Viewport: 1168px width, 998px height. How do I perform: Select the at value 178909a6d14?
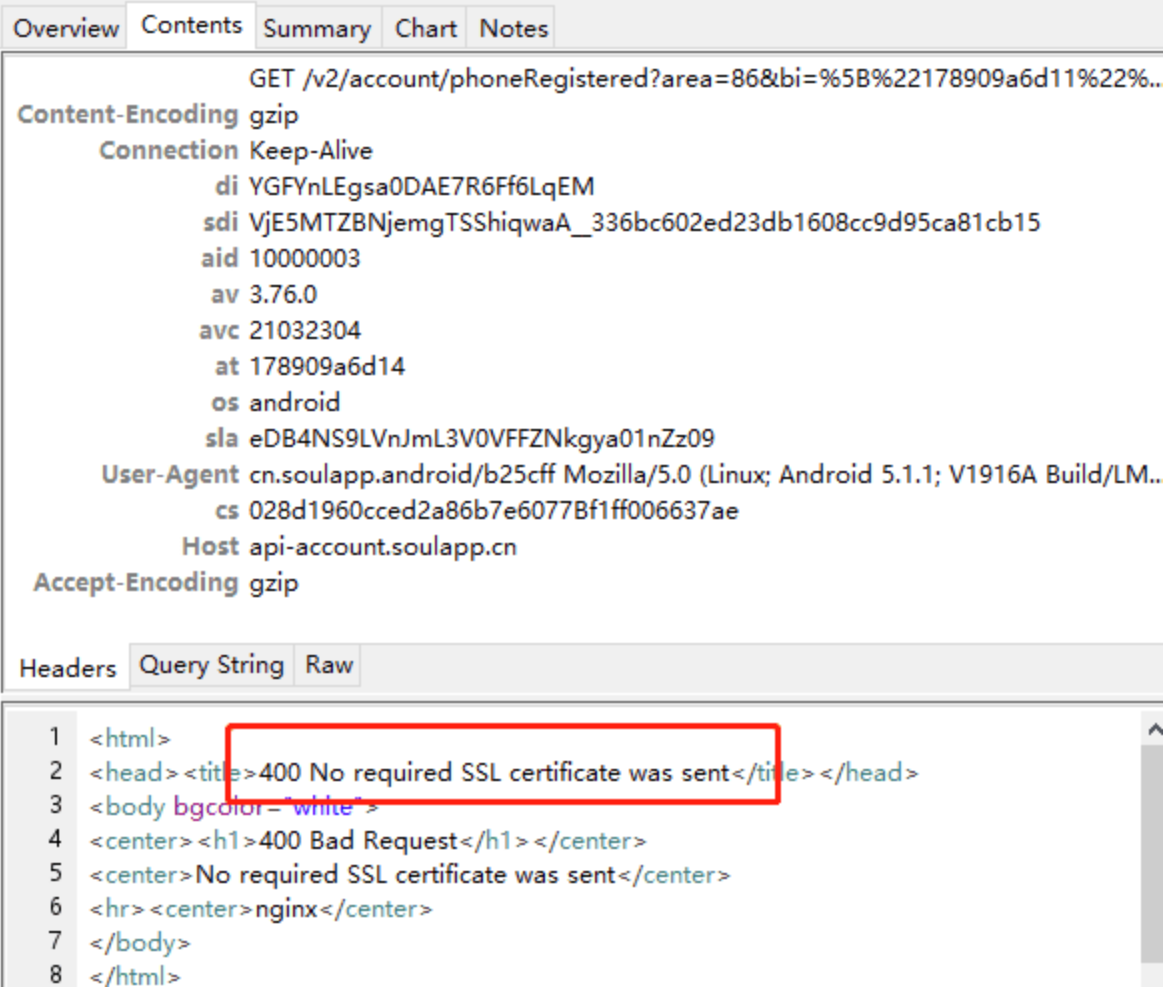[x=327, y=366]
